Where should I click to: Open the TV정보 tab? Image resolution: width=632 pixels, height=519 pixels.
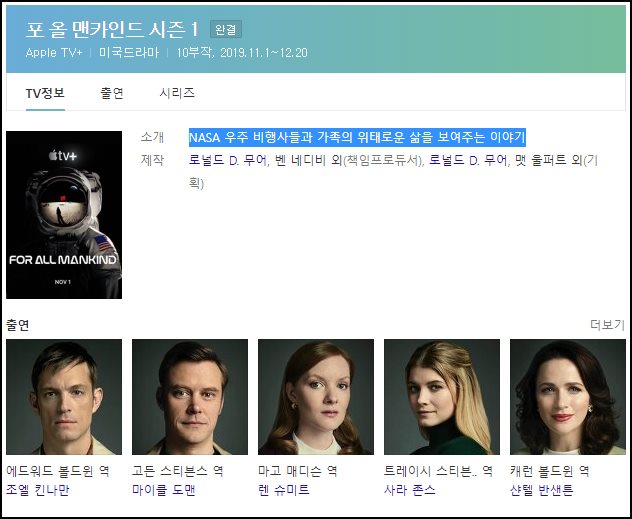[x=45, y=93]
